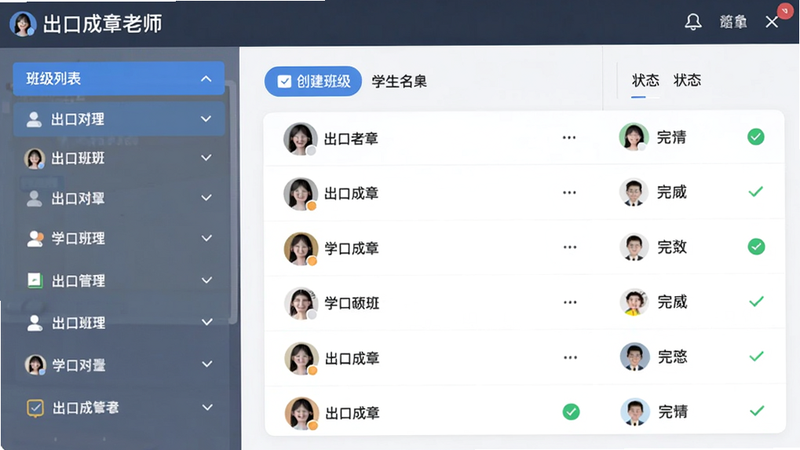Select 出口对理 in the sidebar

pyautogui.click(x=119, y=119)
